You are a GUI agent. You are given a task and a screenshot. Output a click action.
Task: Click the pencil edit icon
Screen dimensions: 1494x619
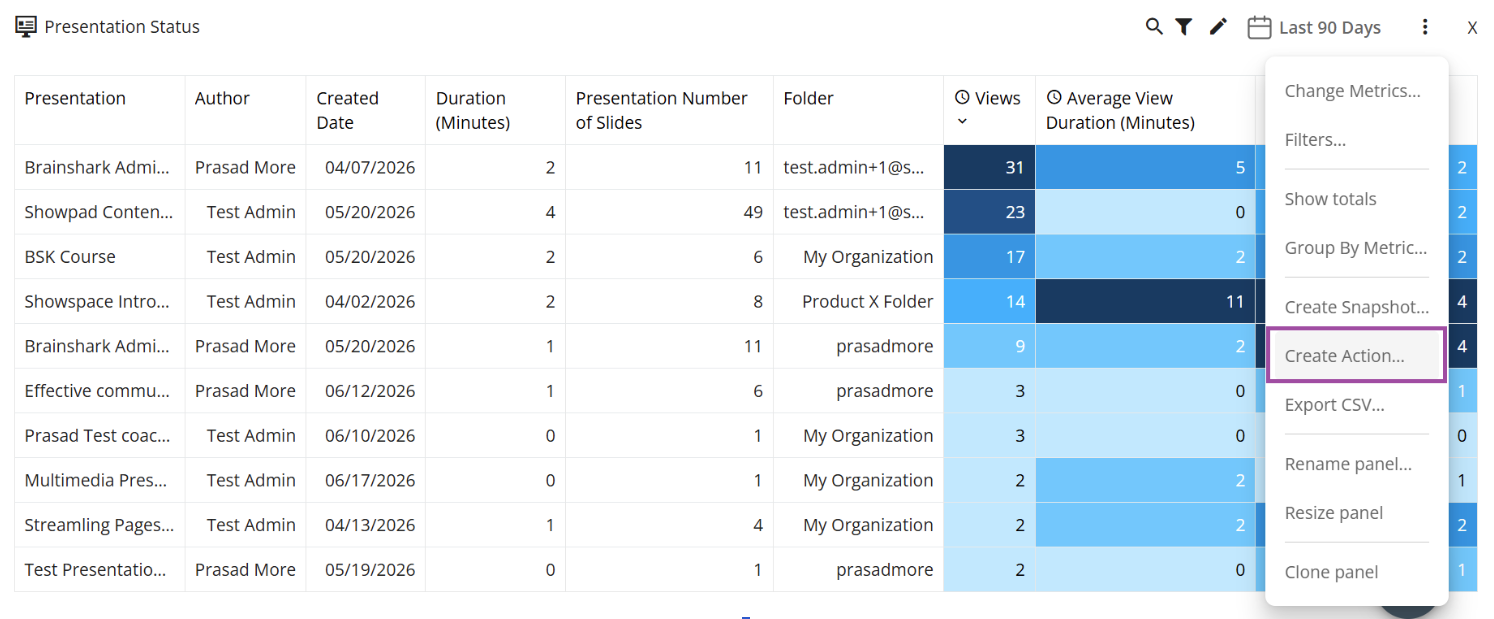click(x=1218, y=27)
